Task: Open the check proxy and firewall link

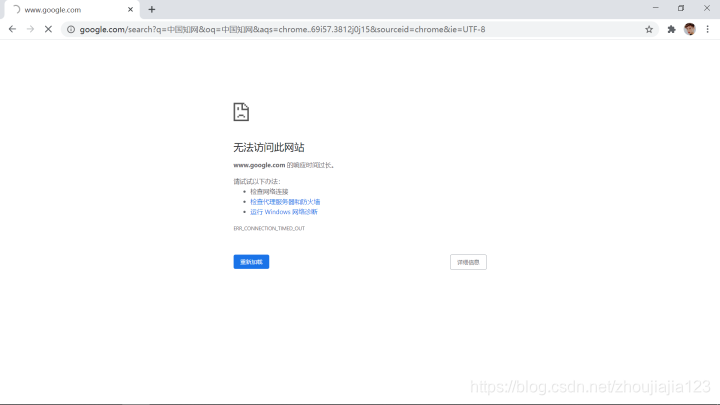Action: coord(285,202)
